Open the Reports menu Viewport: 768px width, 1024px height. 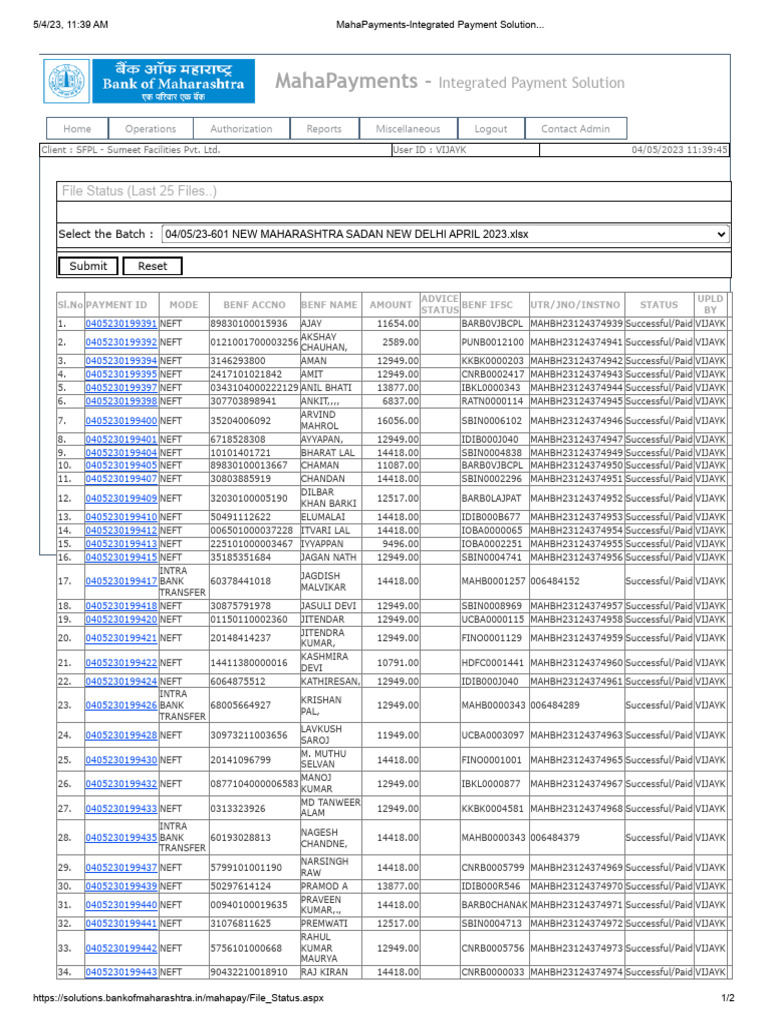click(x=324, y=129)
